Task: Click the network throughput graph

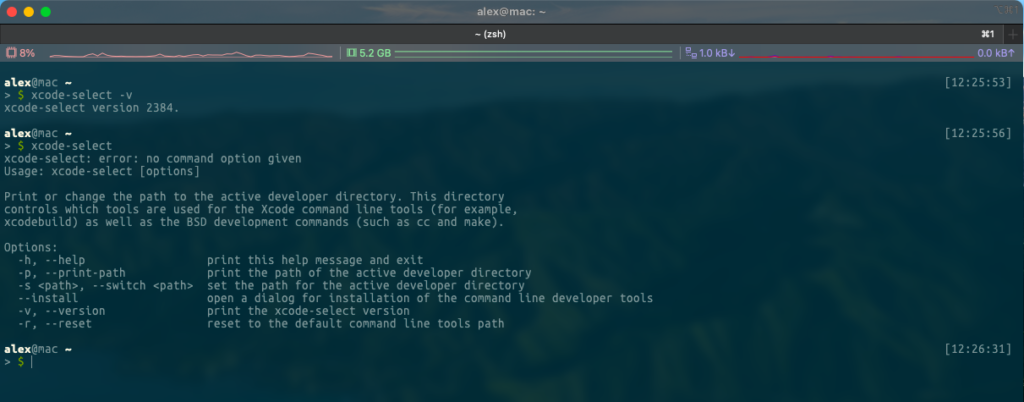Action: pyautogui.click(x=856, y=56)
